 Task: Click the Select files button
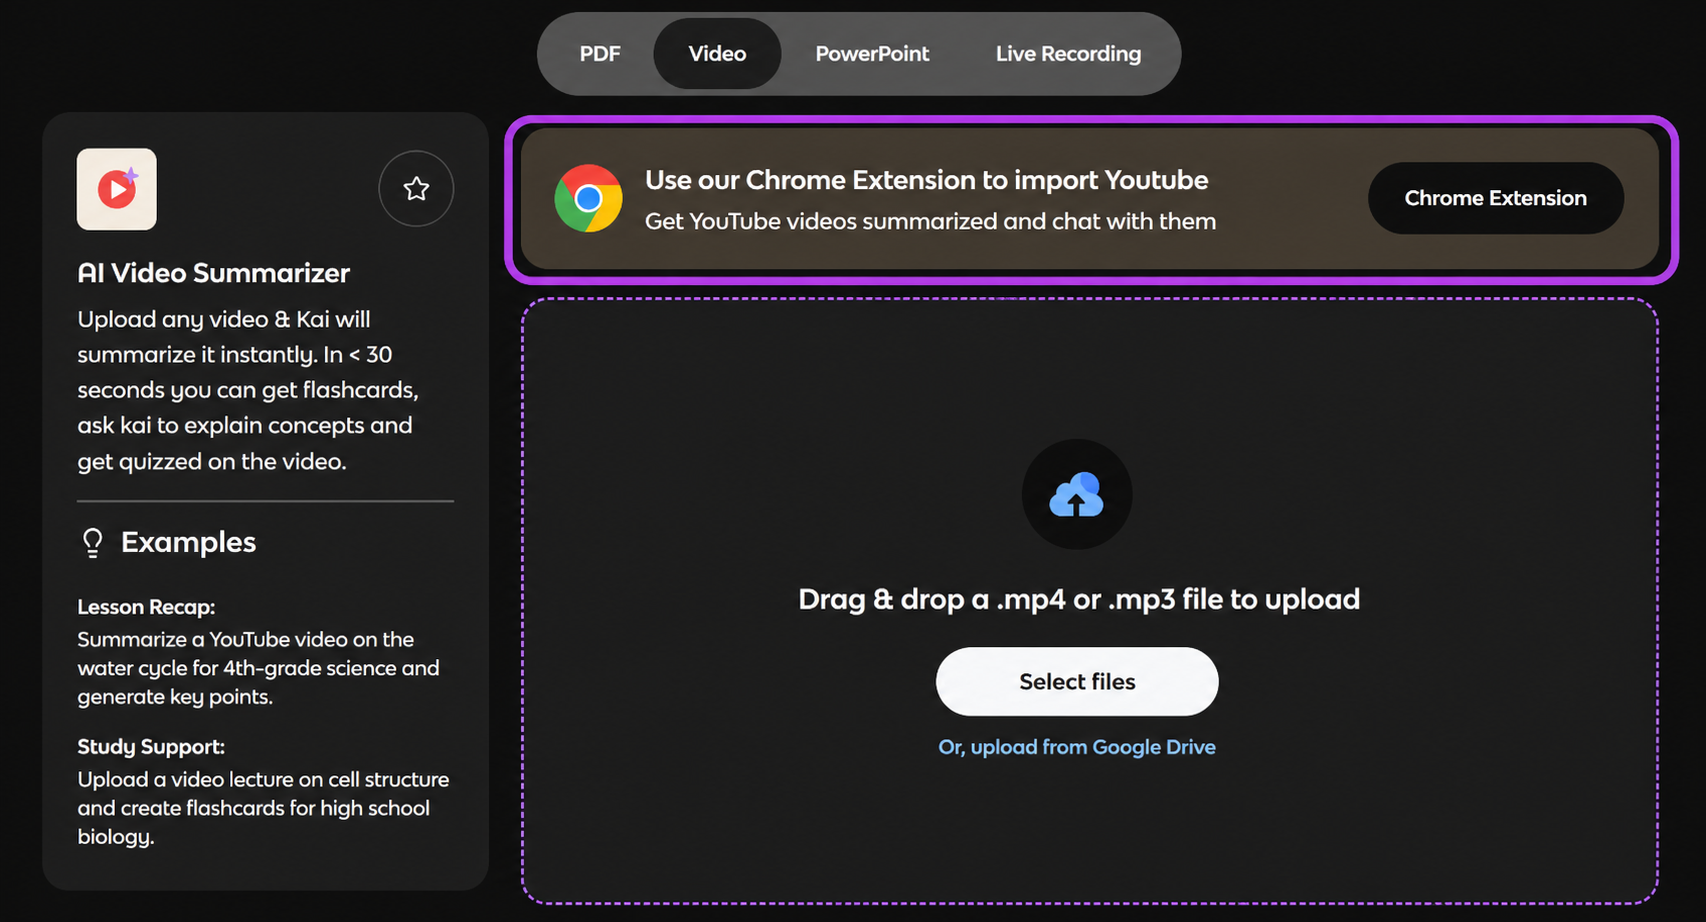pos(1077,681)
